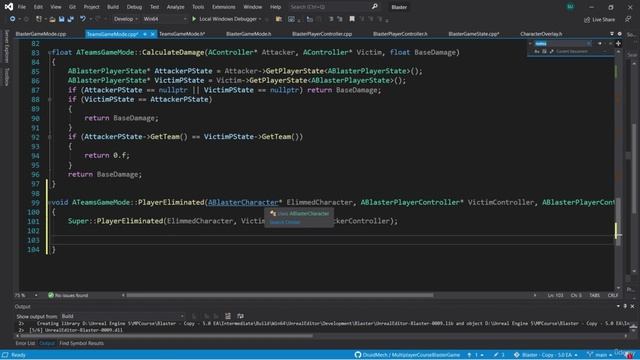This screenshot has width=640, height=360.
Task: Click the save all icon
Action: click(x=70, y=19)
